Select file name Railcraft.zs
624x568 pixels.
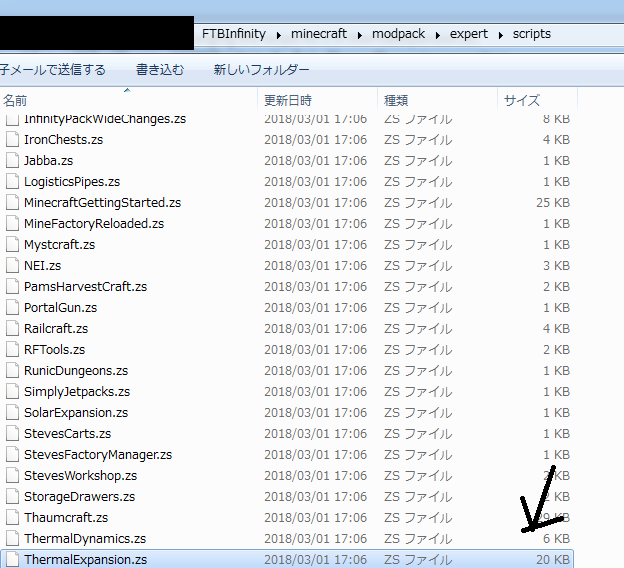click(x=56, y=329)
